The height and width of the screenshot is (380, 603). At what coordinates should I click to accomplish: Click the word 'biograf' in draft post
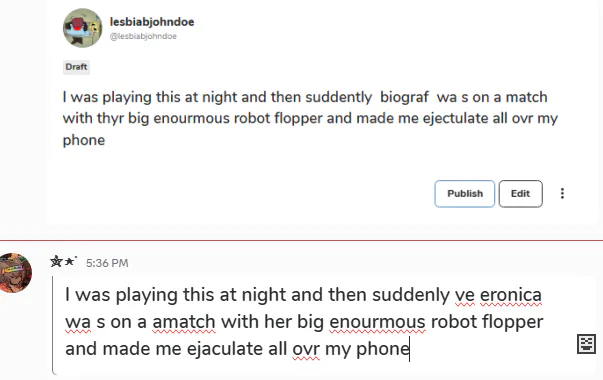click(404, 97)
